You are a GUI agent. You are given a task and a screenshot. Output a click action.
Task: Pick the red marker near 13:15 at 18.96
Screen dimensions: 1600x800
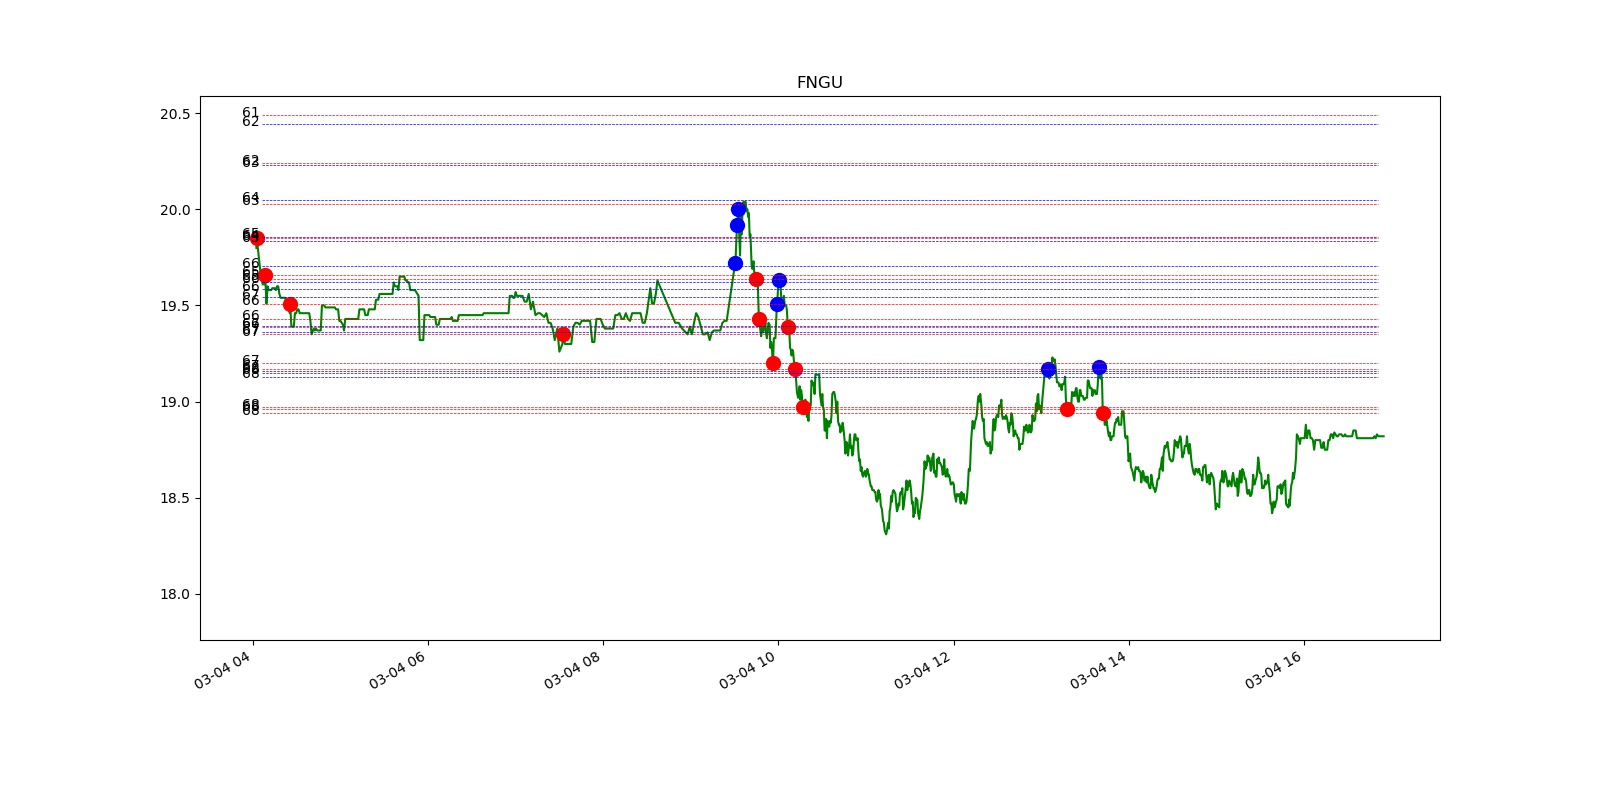[x=1067, y=409]
